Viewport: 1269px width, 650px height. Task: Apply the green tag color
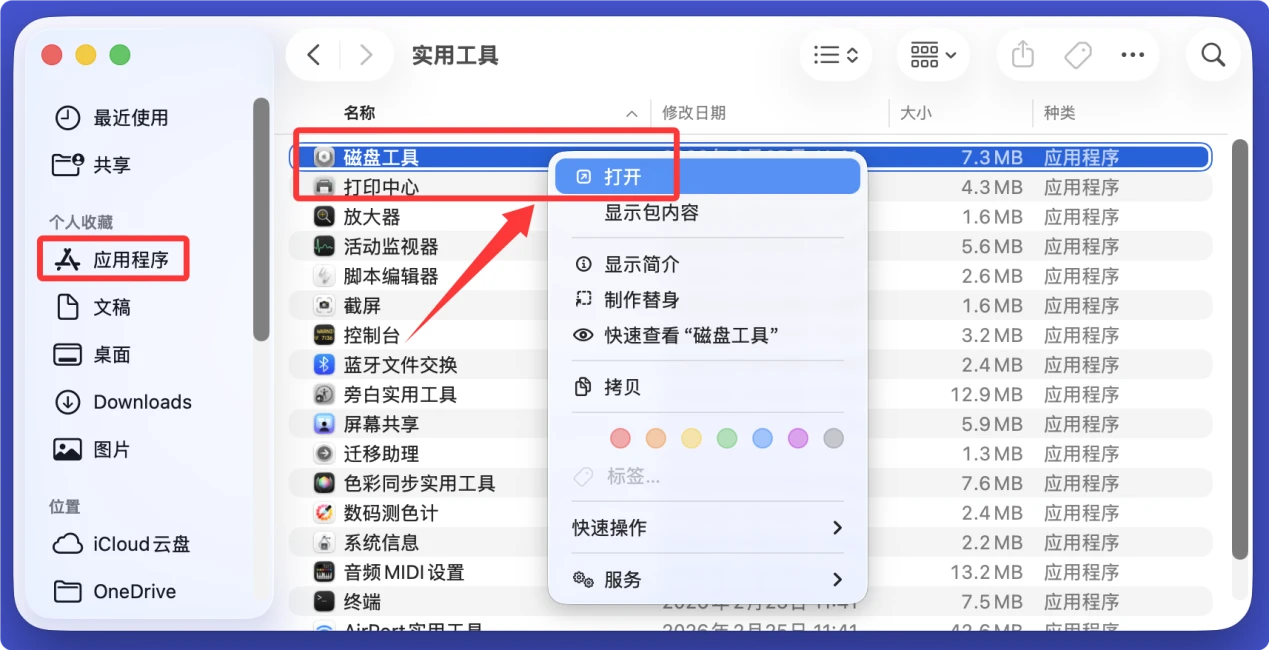tap(727, 438)
